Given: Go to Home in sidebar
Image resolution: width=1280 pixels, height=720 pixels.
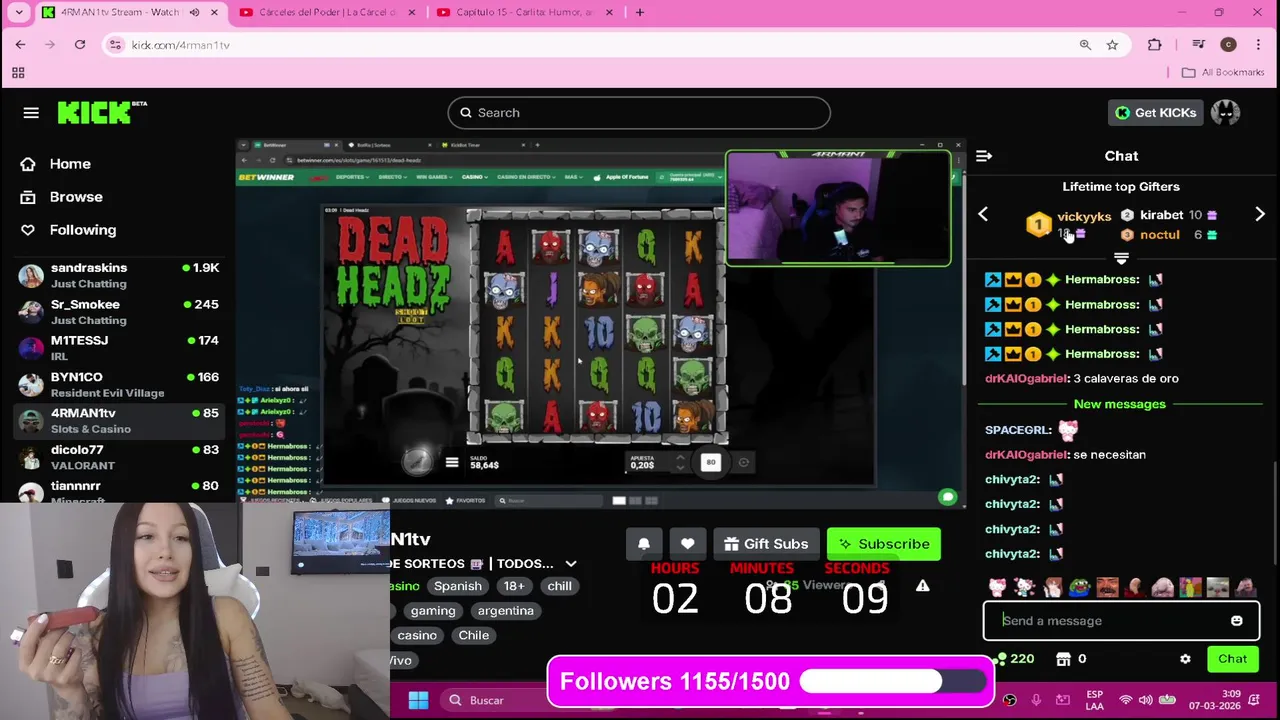Looking at the screenshot, I should (x=70, y=164).
